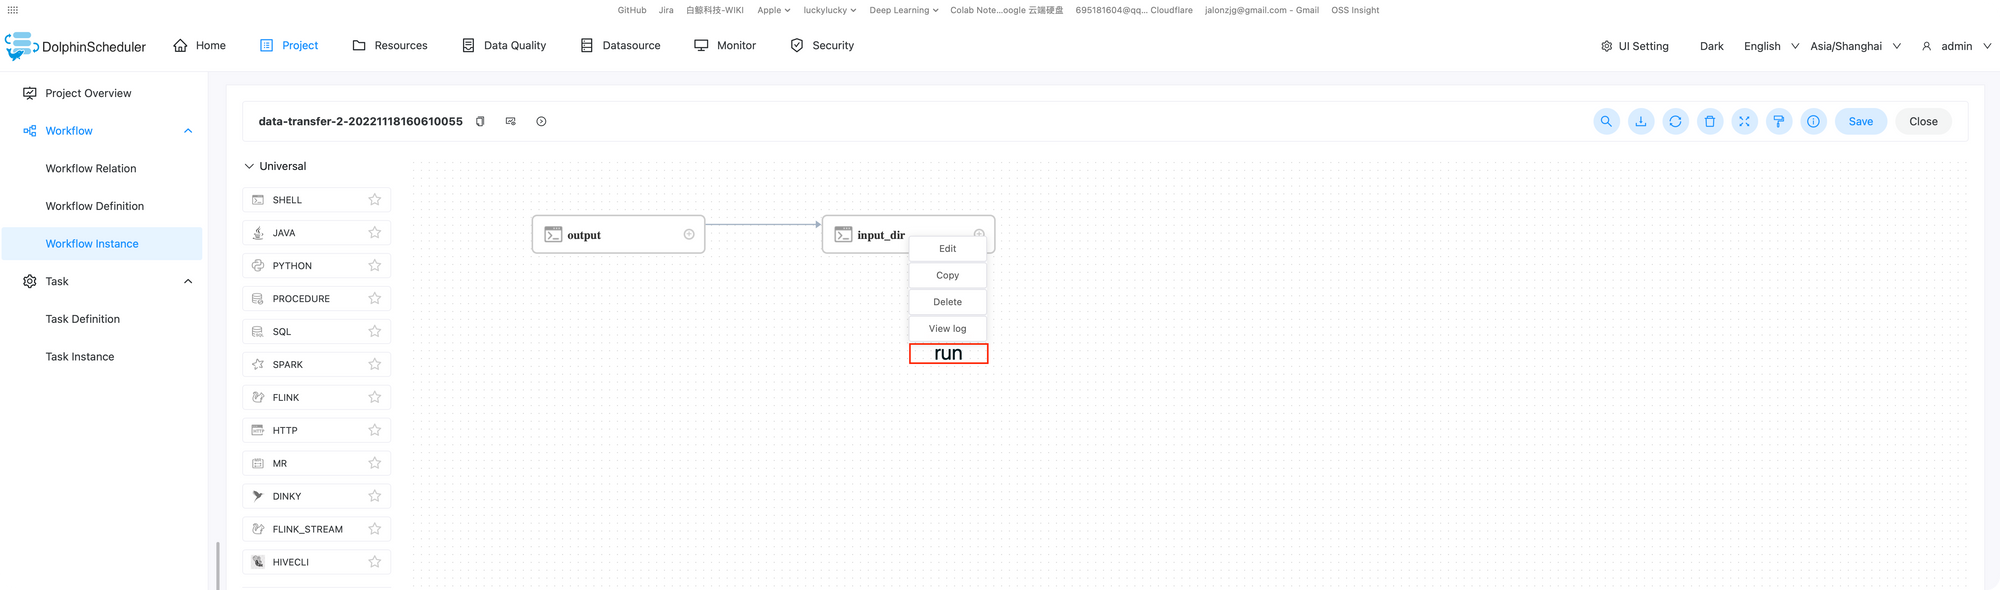This screenshot has width=2000, height=590.
Task: Click the task list vertical scrollbar
Action: click(218, 566)
